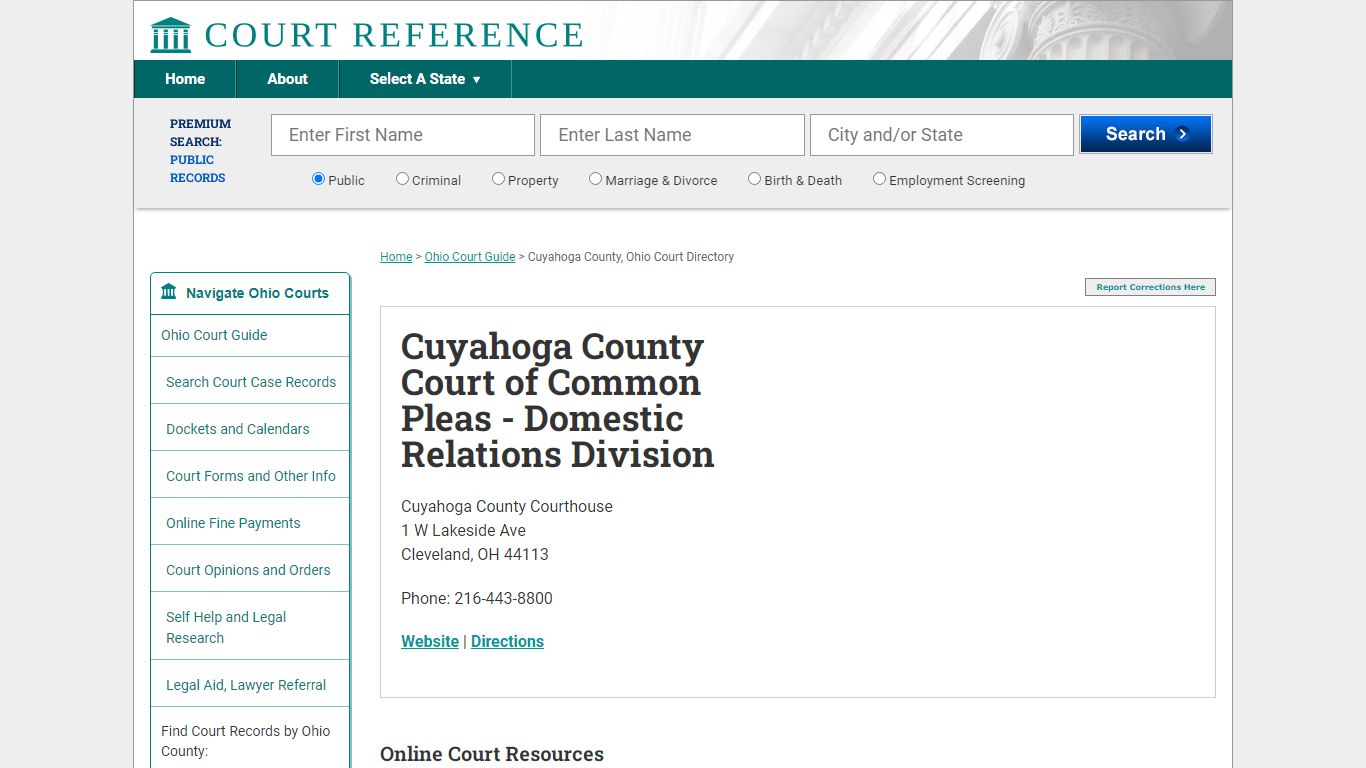Image resolution: width=1366 pixels, height=768 pixels.
Task: Select the Public radio button
Action: [318, 179]
